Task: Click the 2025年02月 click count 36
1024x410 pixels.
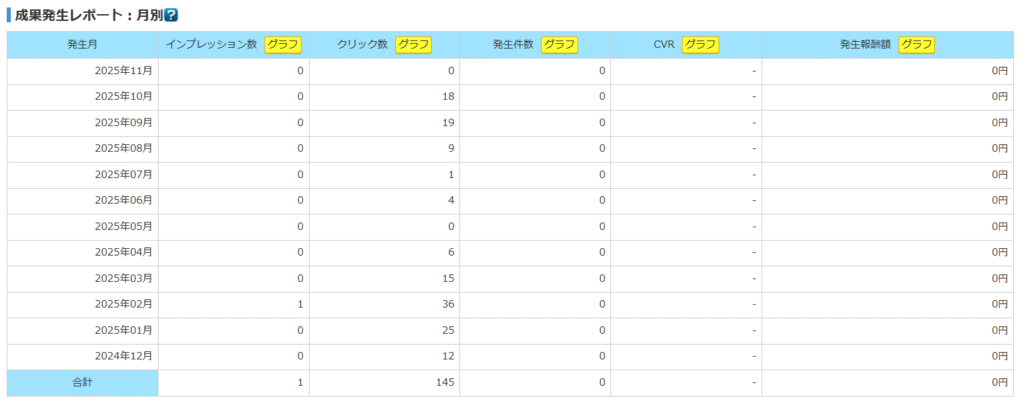Action: [x=447, y=304]
